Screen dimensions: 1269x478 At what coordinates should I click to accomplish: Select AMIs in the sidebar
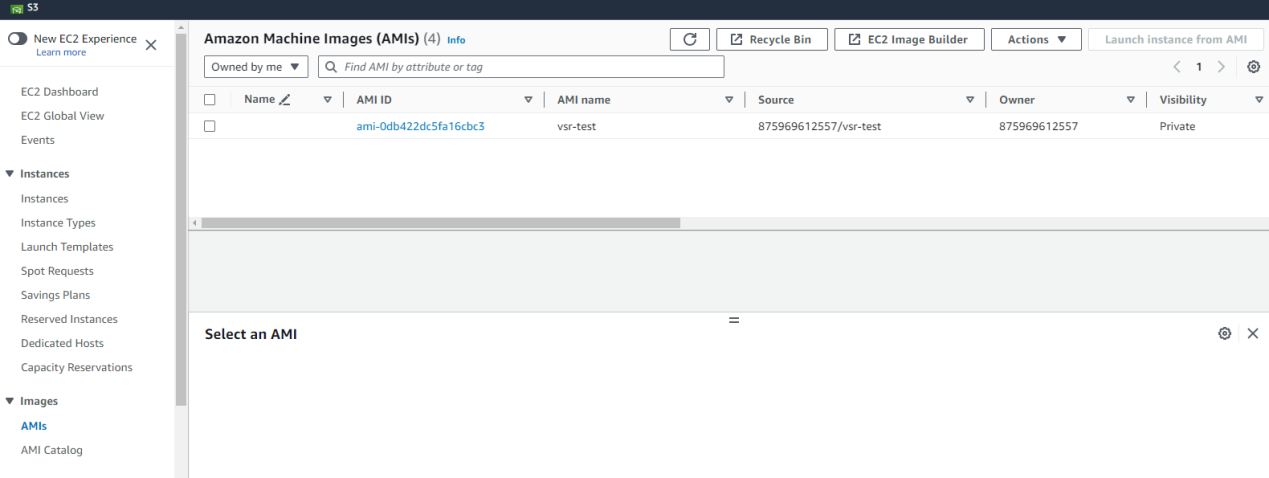34,426
